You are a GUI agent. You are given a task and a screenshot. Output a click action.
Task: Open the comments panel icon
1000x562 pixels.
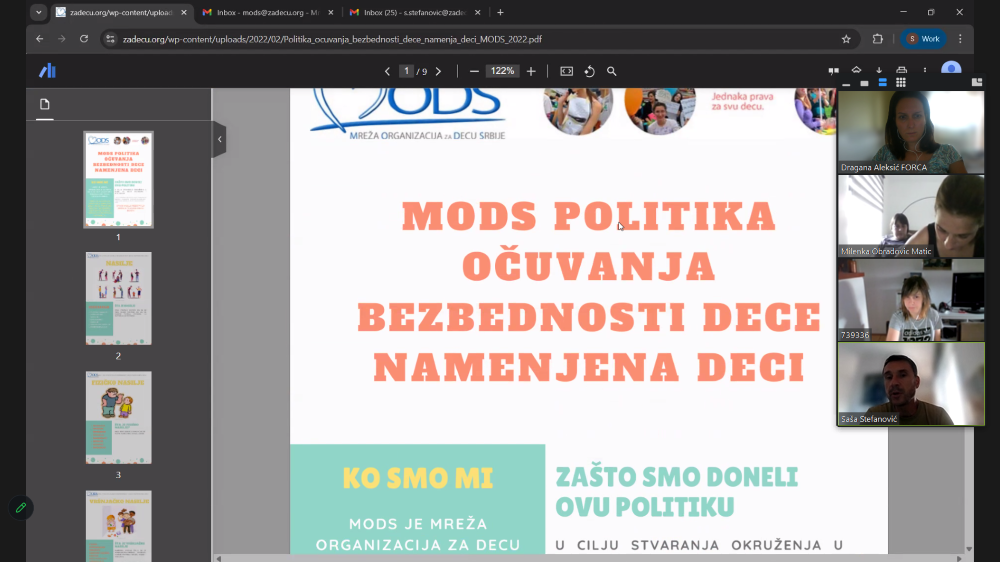point(834,71)
